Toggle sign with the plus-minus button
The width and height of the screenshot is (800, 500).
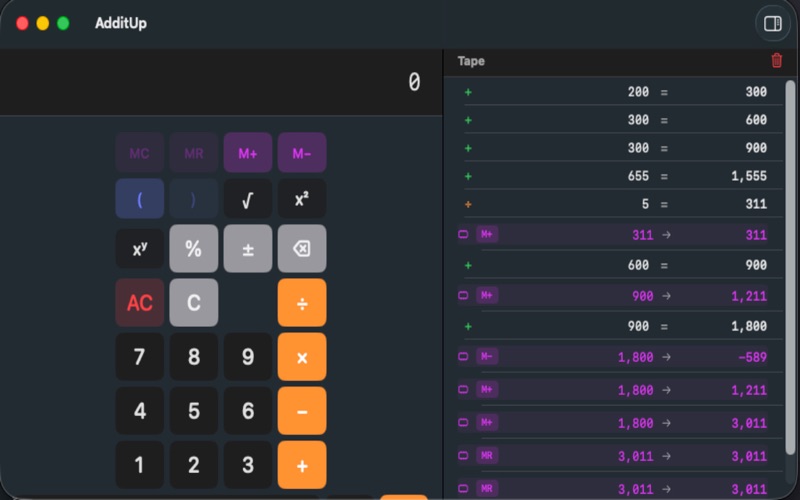[x=247, y=248]
